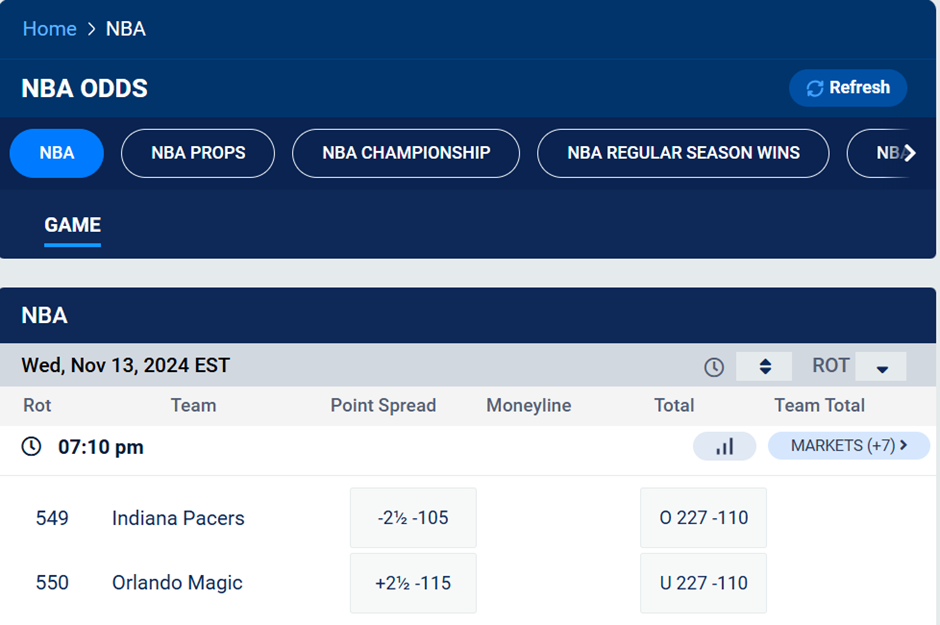The width and height of the screenshot is (940, 625).
Task: Click the clock icon in the date bar
Action: (x=713, y=366)
